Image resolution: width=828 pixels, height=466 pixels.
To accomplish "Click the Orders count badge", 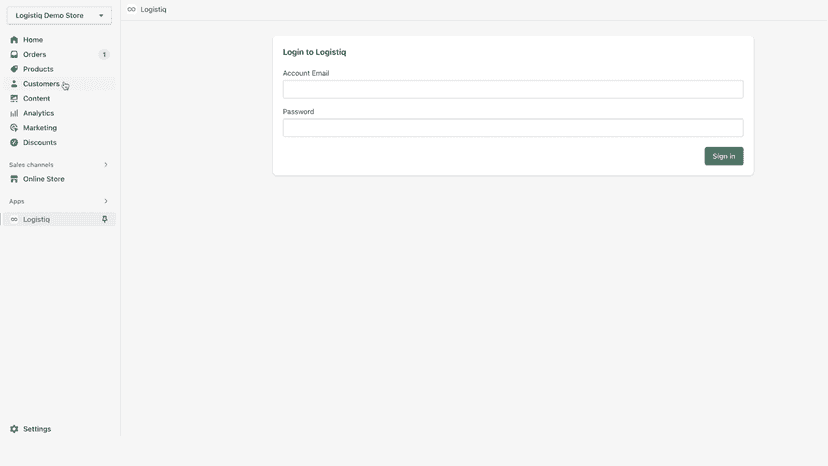I will 104,54.
